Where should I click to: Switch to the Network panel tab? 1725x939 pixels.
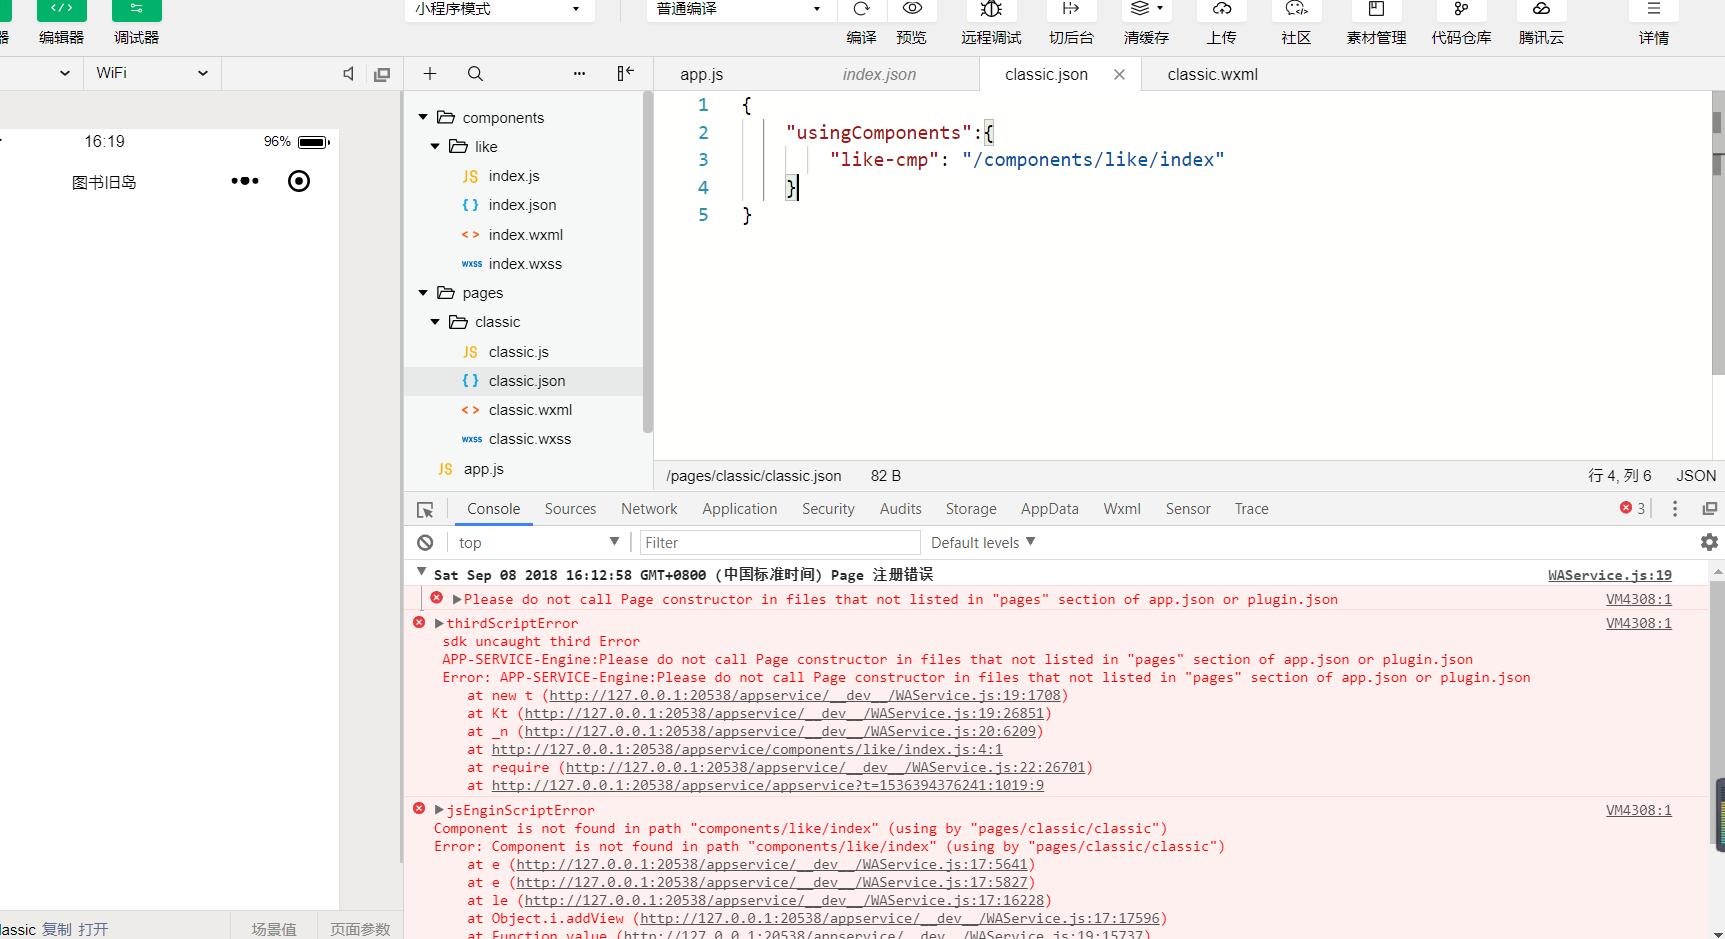(648, 509)
